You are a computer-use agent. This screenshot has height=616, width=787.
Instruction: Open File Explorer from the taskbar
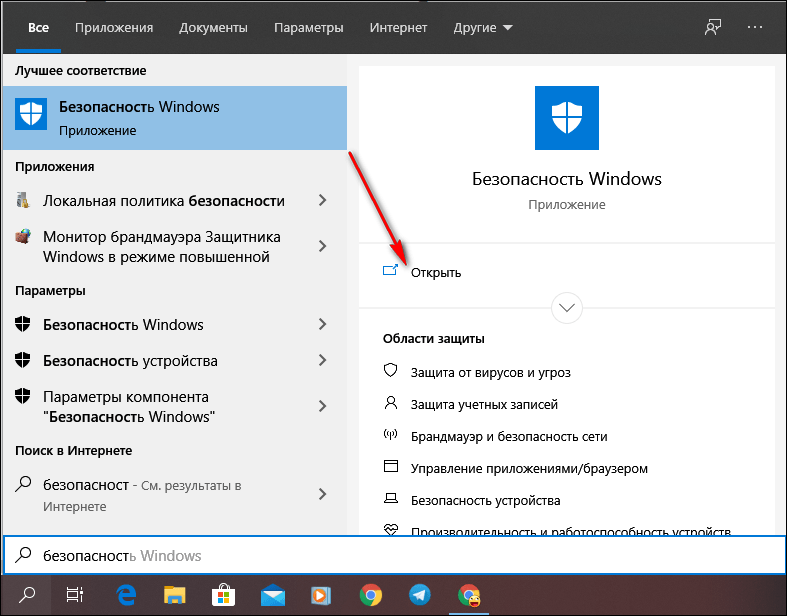coord(175,595)
